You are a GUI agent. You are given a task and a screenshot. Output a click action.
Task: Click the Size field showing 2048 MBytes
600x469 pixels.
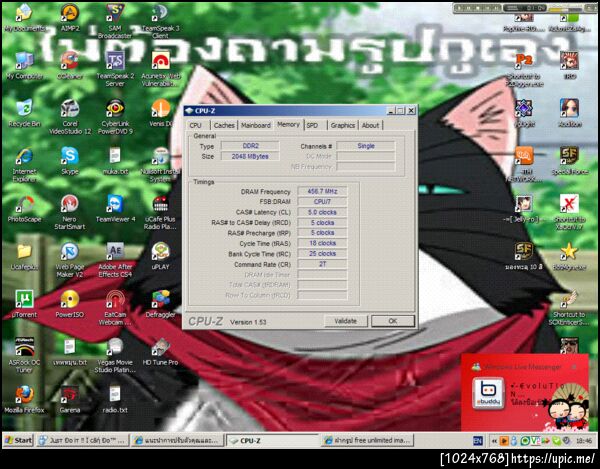pos(250,156)
